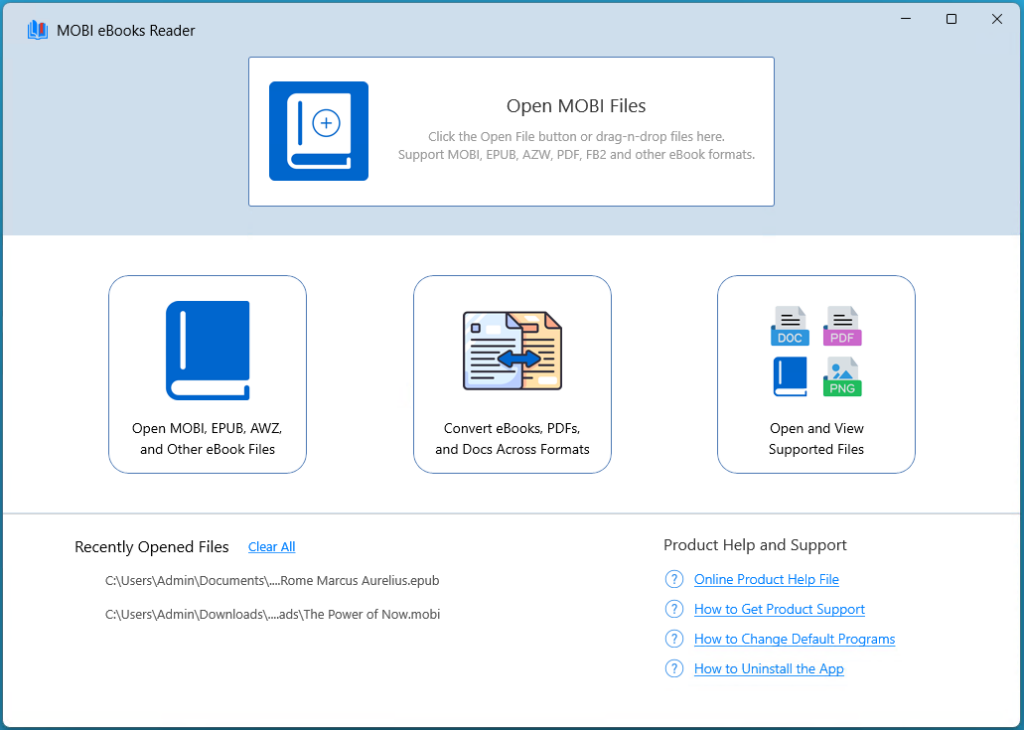Click the MOBI eBooks Reader app logo
Image resolution: width=1024 pixels, height=730 pixels.
[37, 30]
